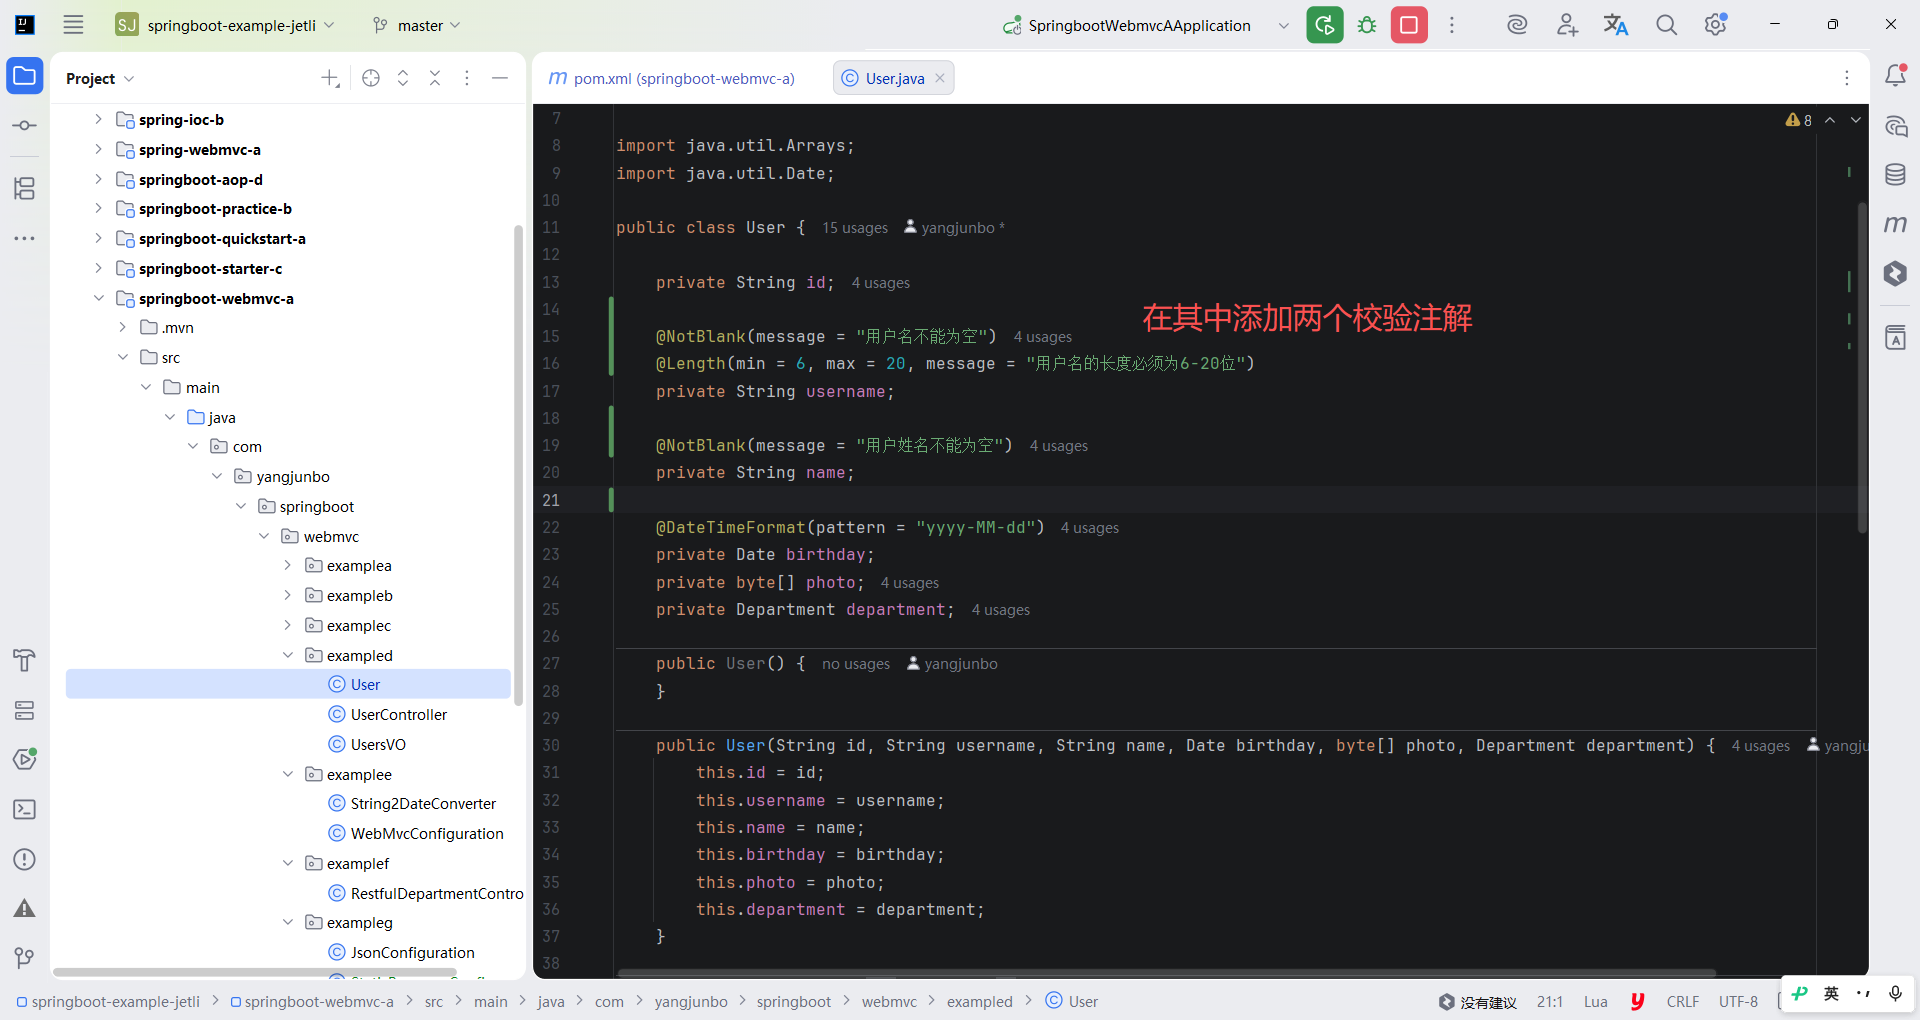Click 'webmvc' in breadcrumb bar
1920x1020 pixels.
(x=889, y=1001)
